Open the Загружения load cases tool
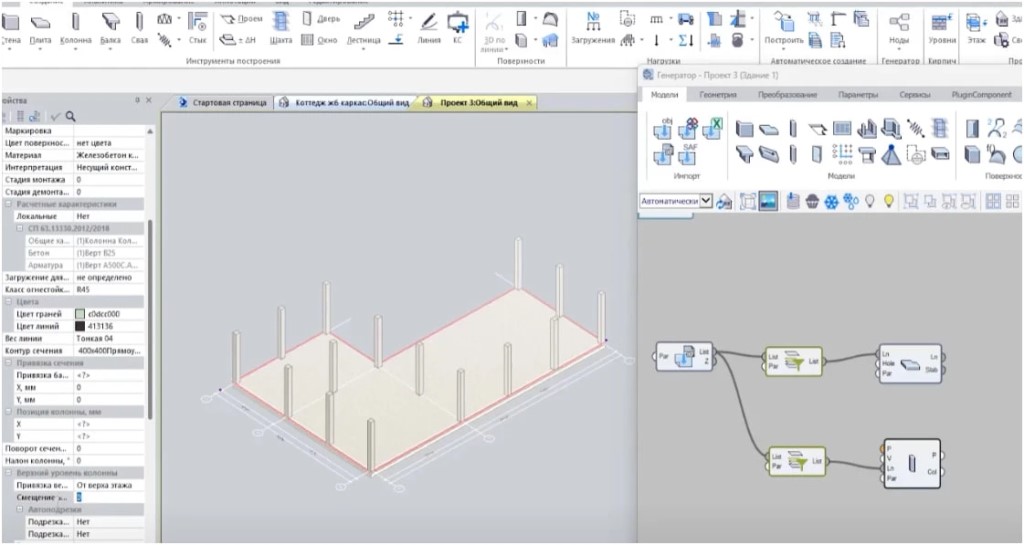 click(x=593, y=29)
